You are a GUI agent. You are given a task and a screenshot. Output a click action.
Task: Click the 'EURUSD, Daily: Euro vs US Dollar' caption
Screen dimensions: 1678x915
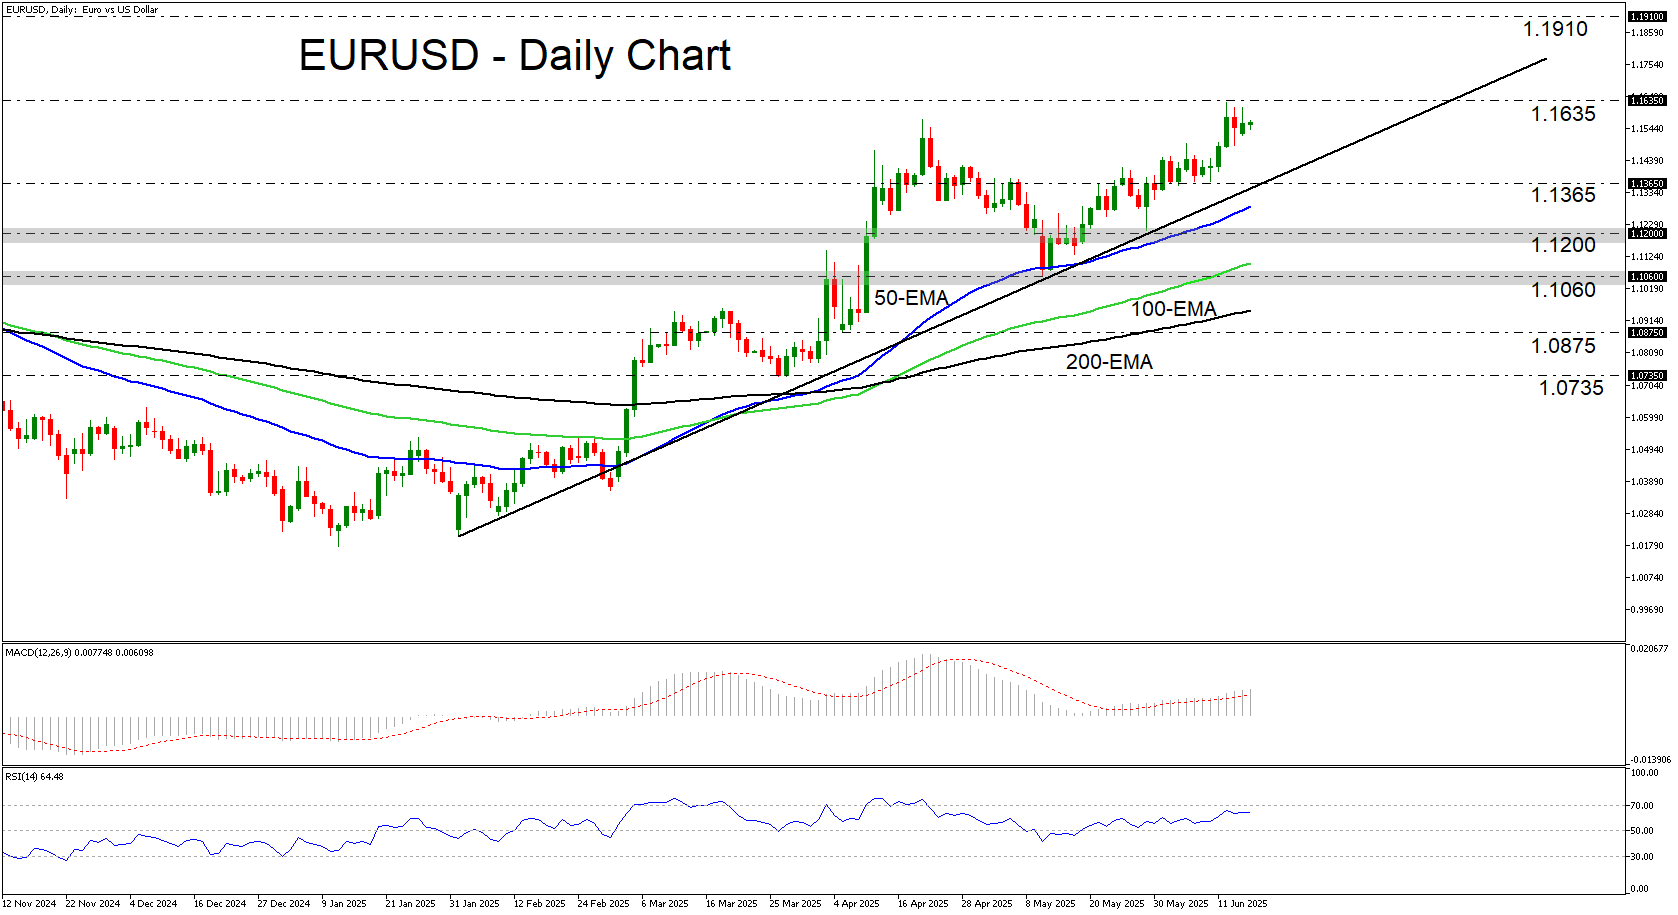(82, 10)
